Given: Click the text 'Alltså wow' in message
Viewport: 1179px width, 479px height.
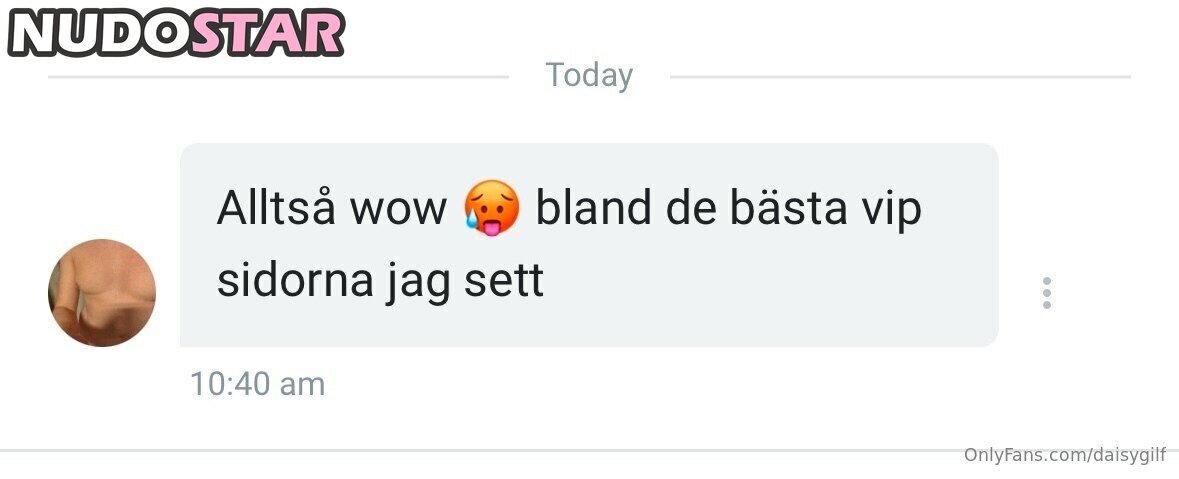Looking at the screenshot, I should (332, 208).
